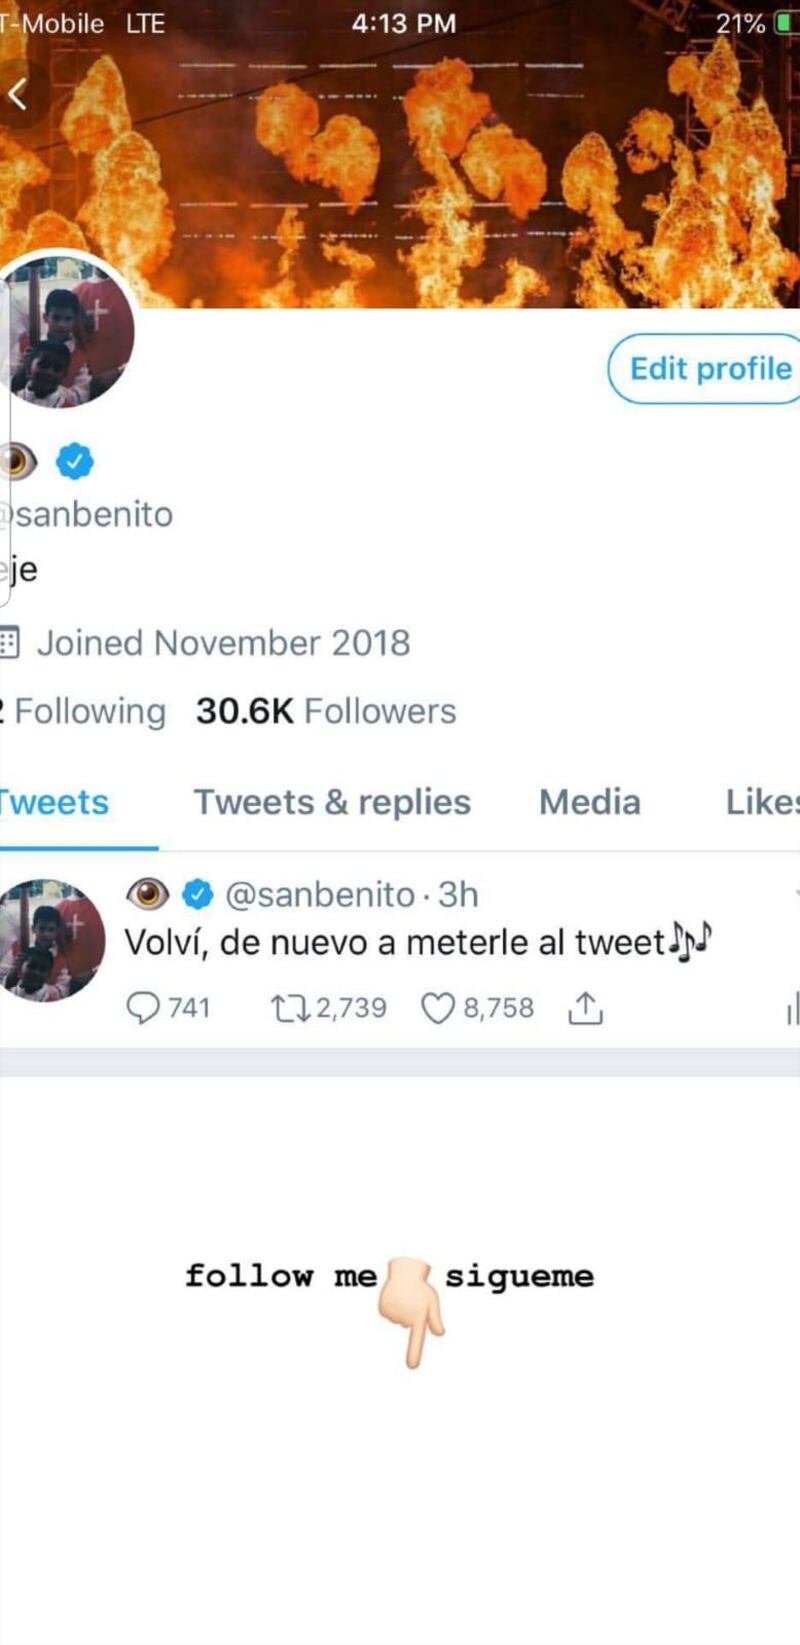
Task: Open the Media tab
Action: click(589, 802)
